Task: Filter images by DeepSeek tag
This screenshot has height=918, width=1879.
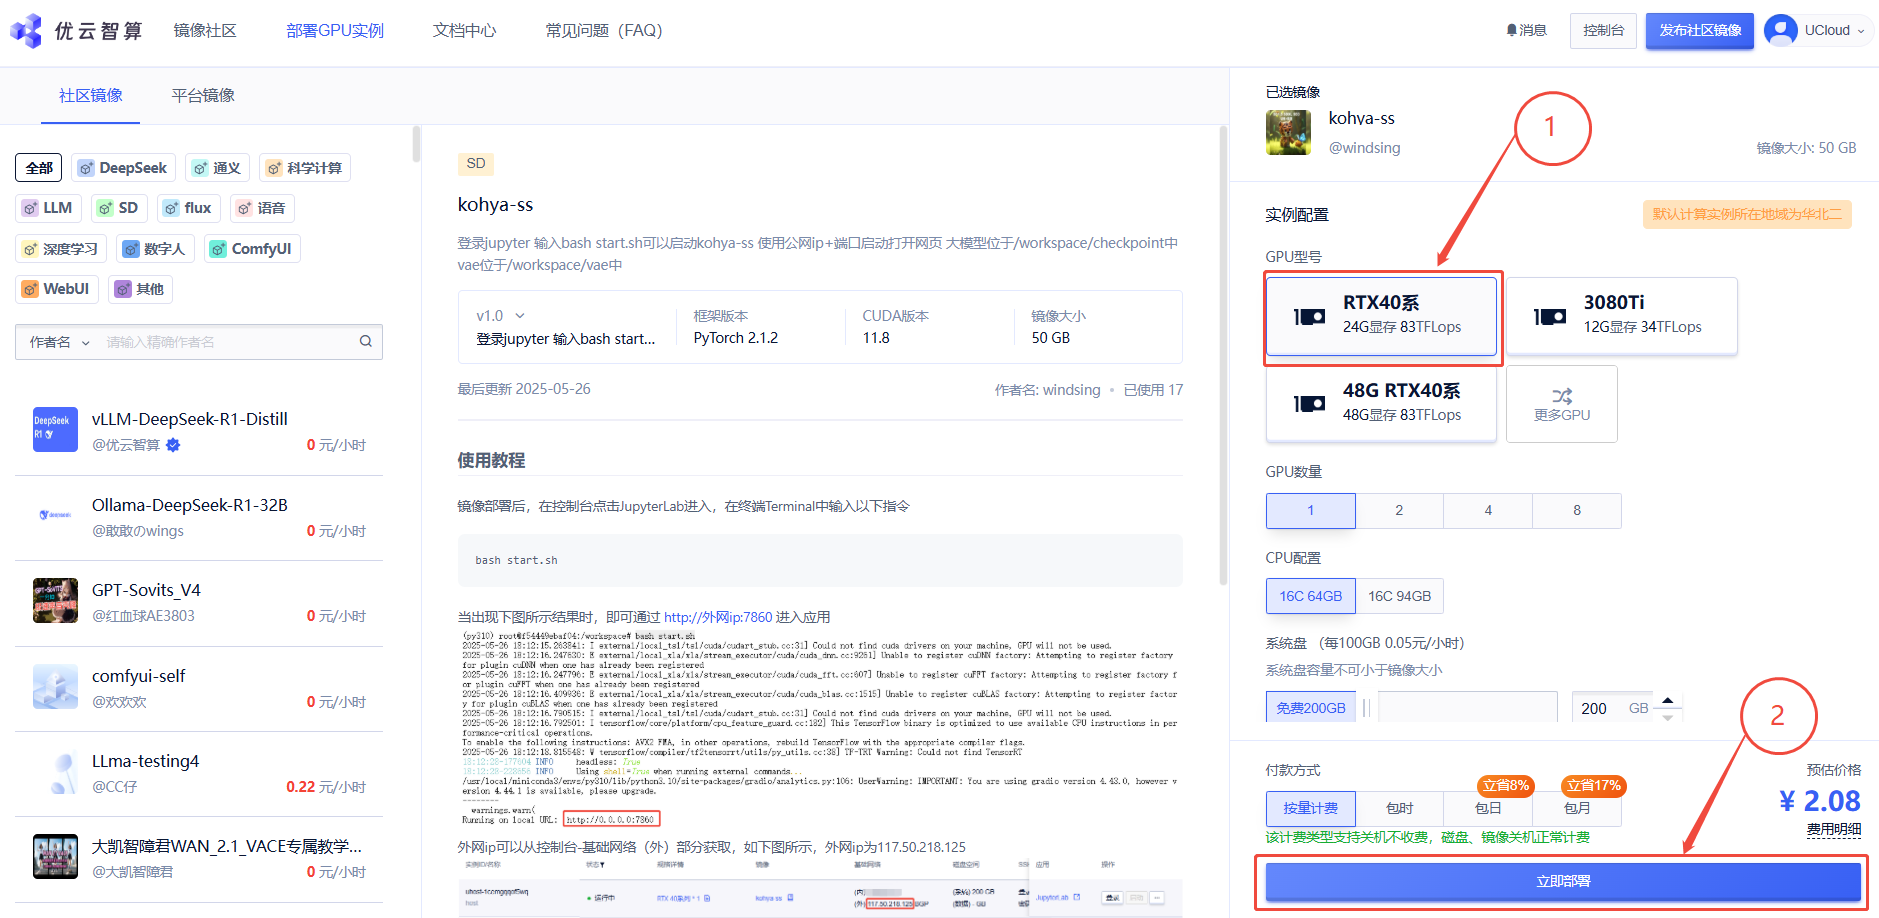Action: point(123,168)
